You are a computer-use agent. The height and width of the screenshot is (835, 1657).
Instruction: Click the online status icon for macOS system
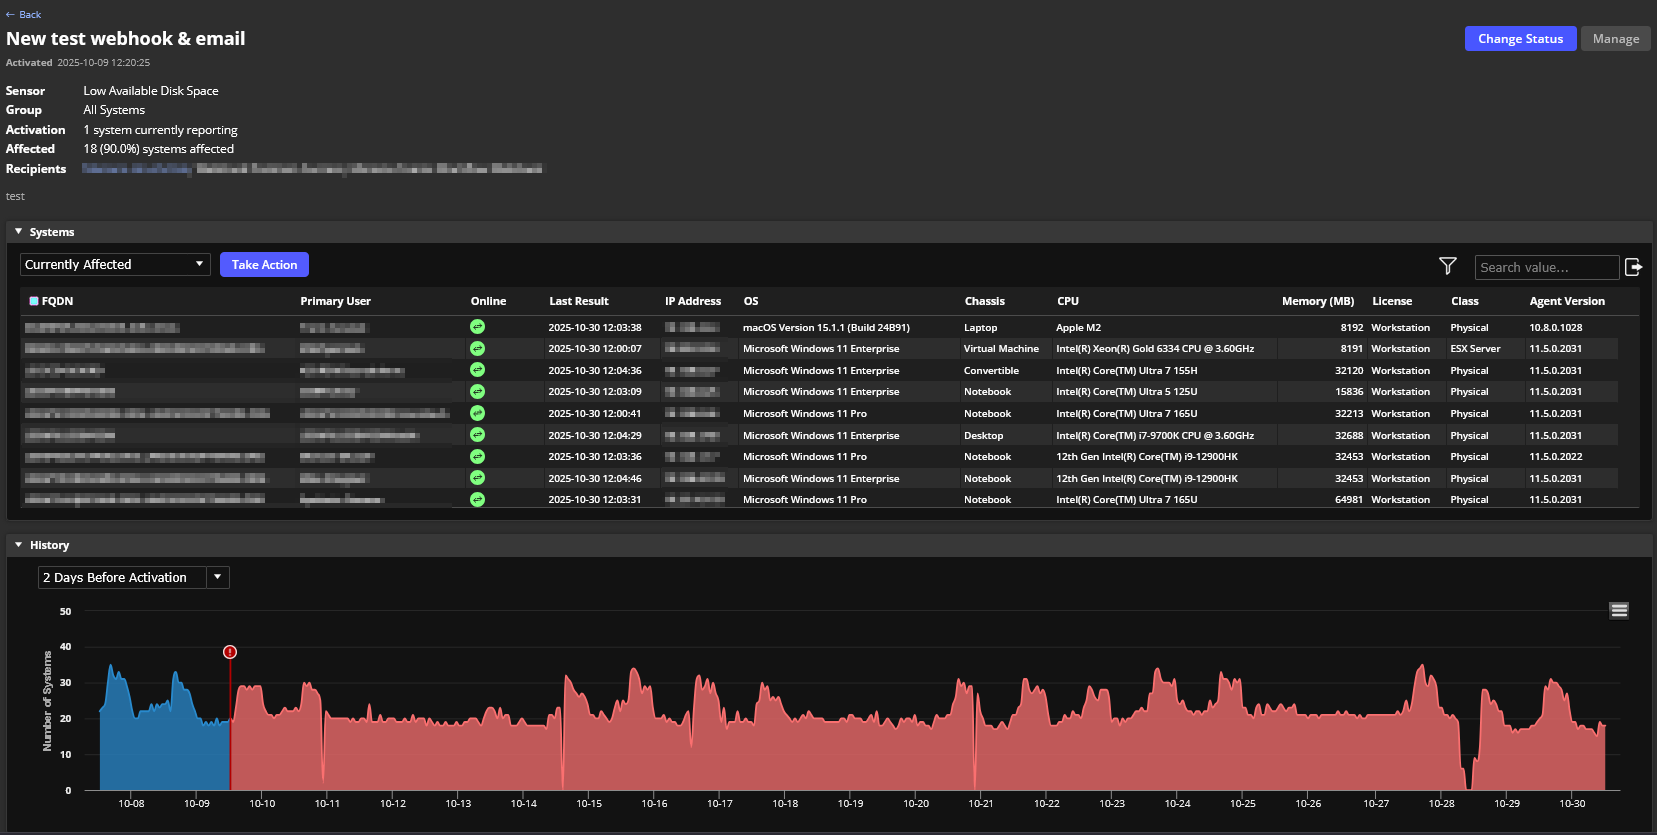(477, 327)
